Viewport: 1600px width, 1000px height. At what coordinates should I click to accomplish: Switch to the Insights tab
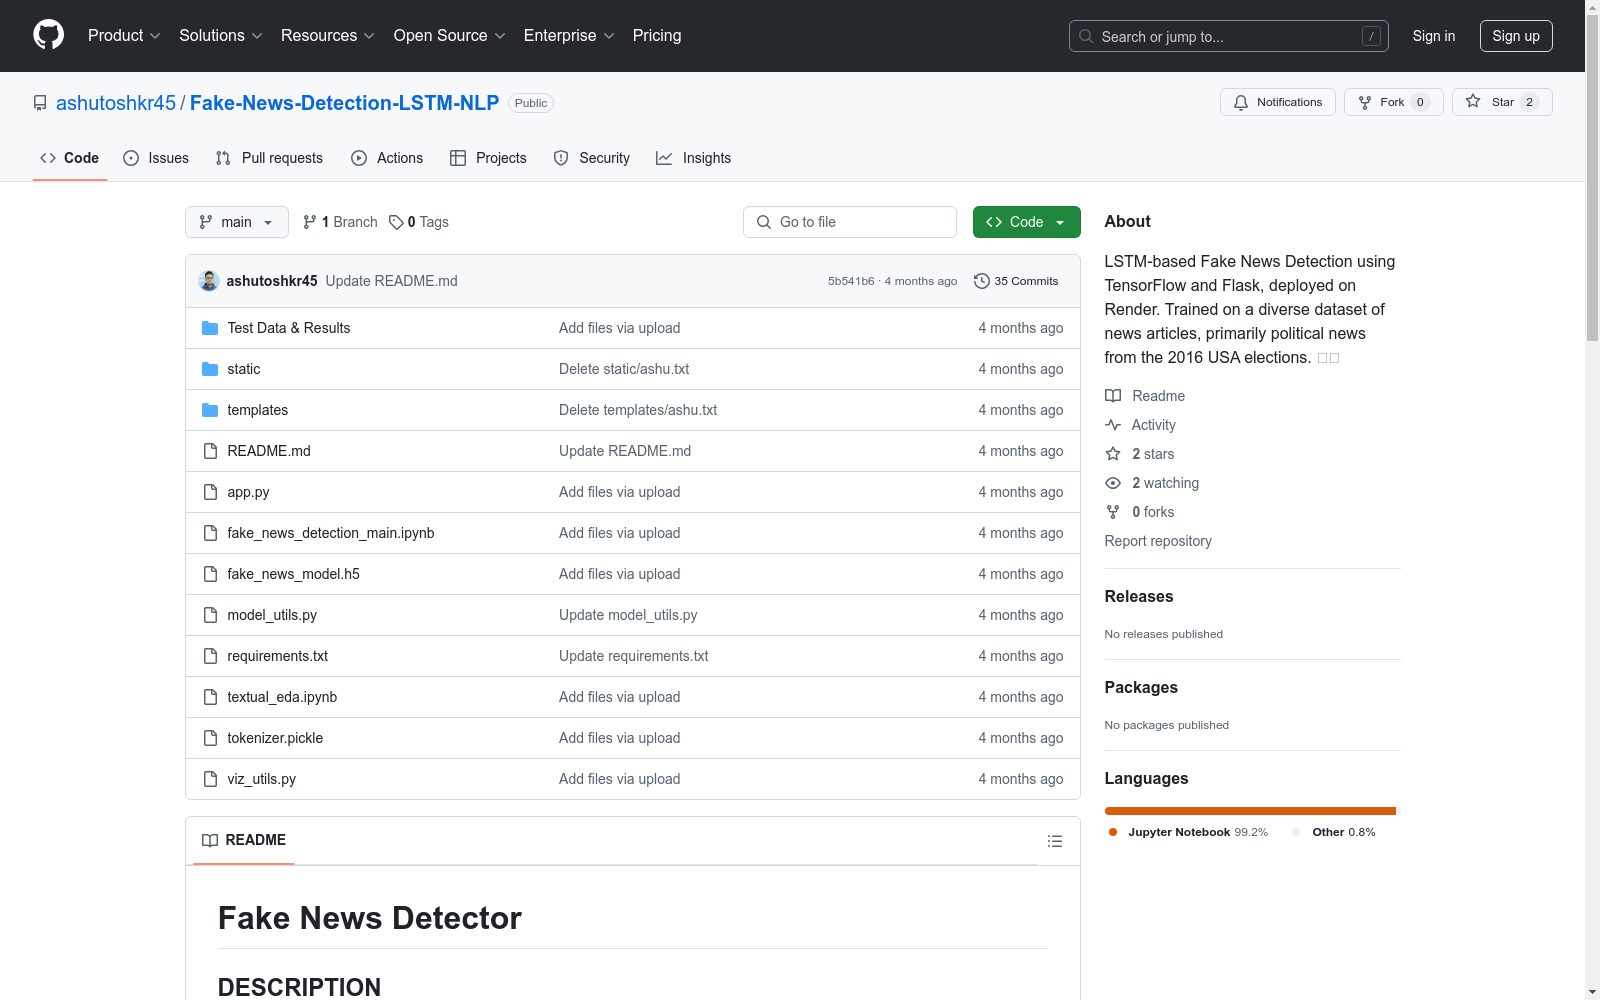pos(693,158)
